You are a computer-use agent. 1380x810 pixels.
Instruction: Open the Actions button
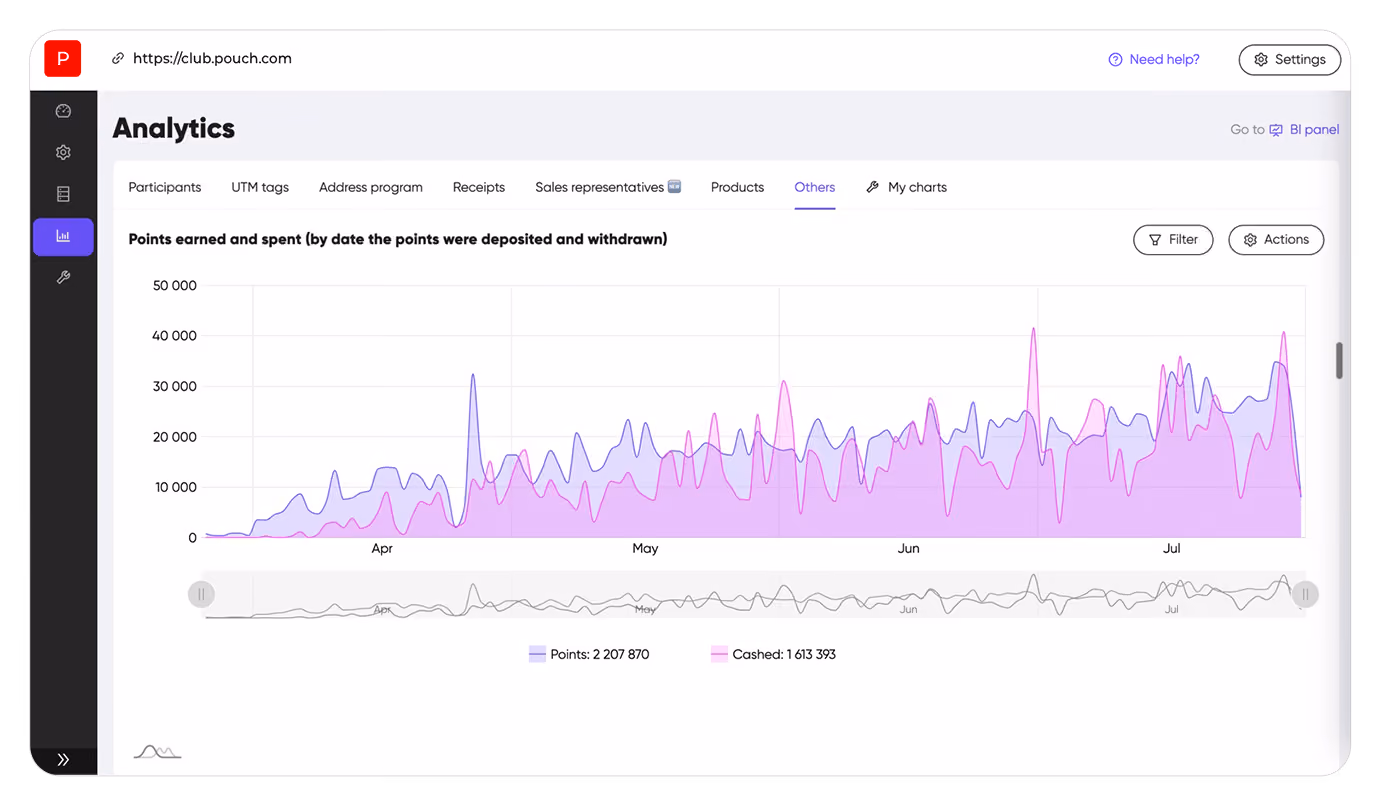[x=1276, y=240]
